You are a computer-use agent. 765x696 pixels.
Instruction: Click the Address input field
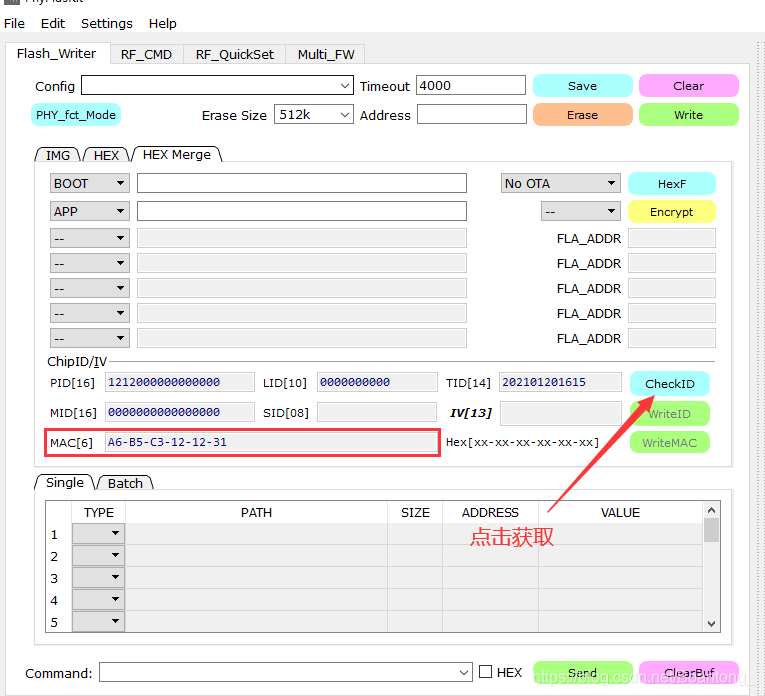click(x=472, y=115)
